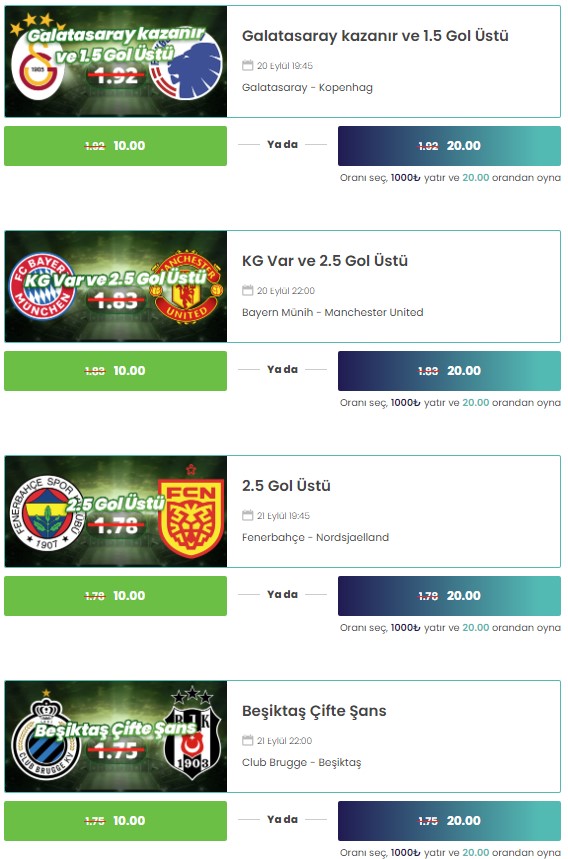Select 20.00 odds replacing 1.75
The image size is (568, 859).
[449, 821]
